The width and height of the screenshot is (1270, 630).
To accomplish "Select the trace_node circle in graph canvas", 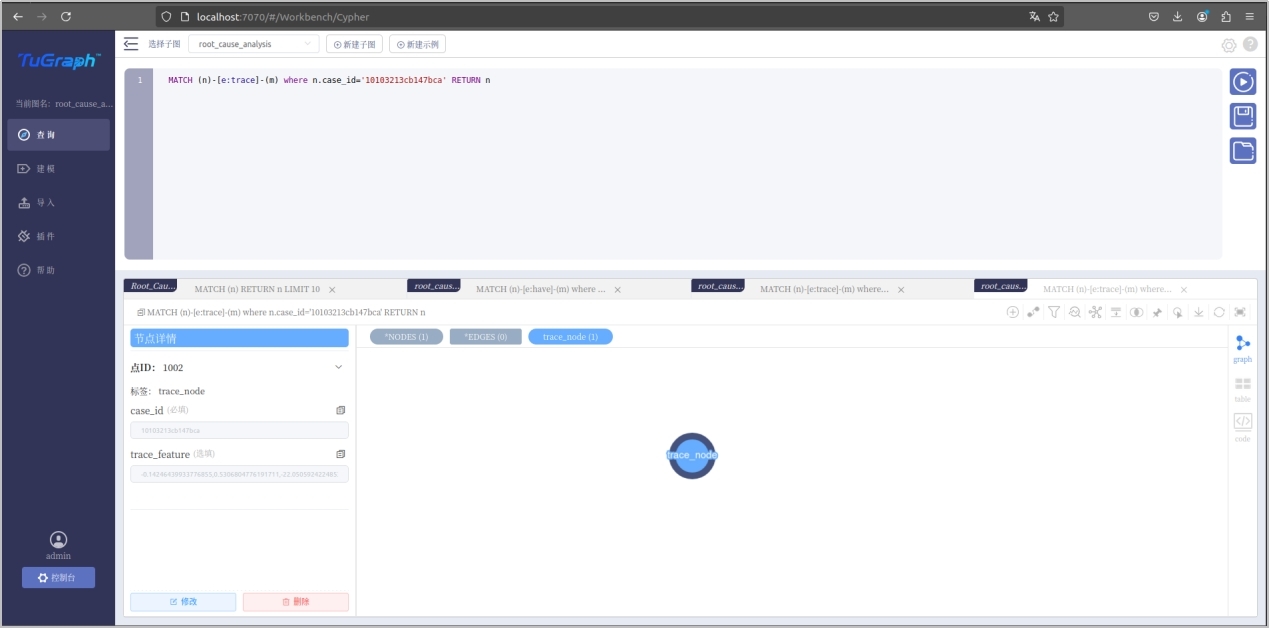I will pyautogui.click(x=692, y=456).
